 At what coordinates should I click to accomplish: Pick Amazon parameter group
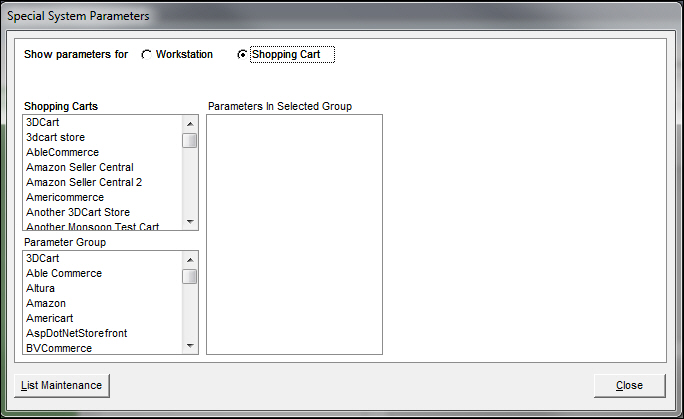[x=103, y=303]
